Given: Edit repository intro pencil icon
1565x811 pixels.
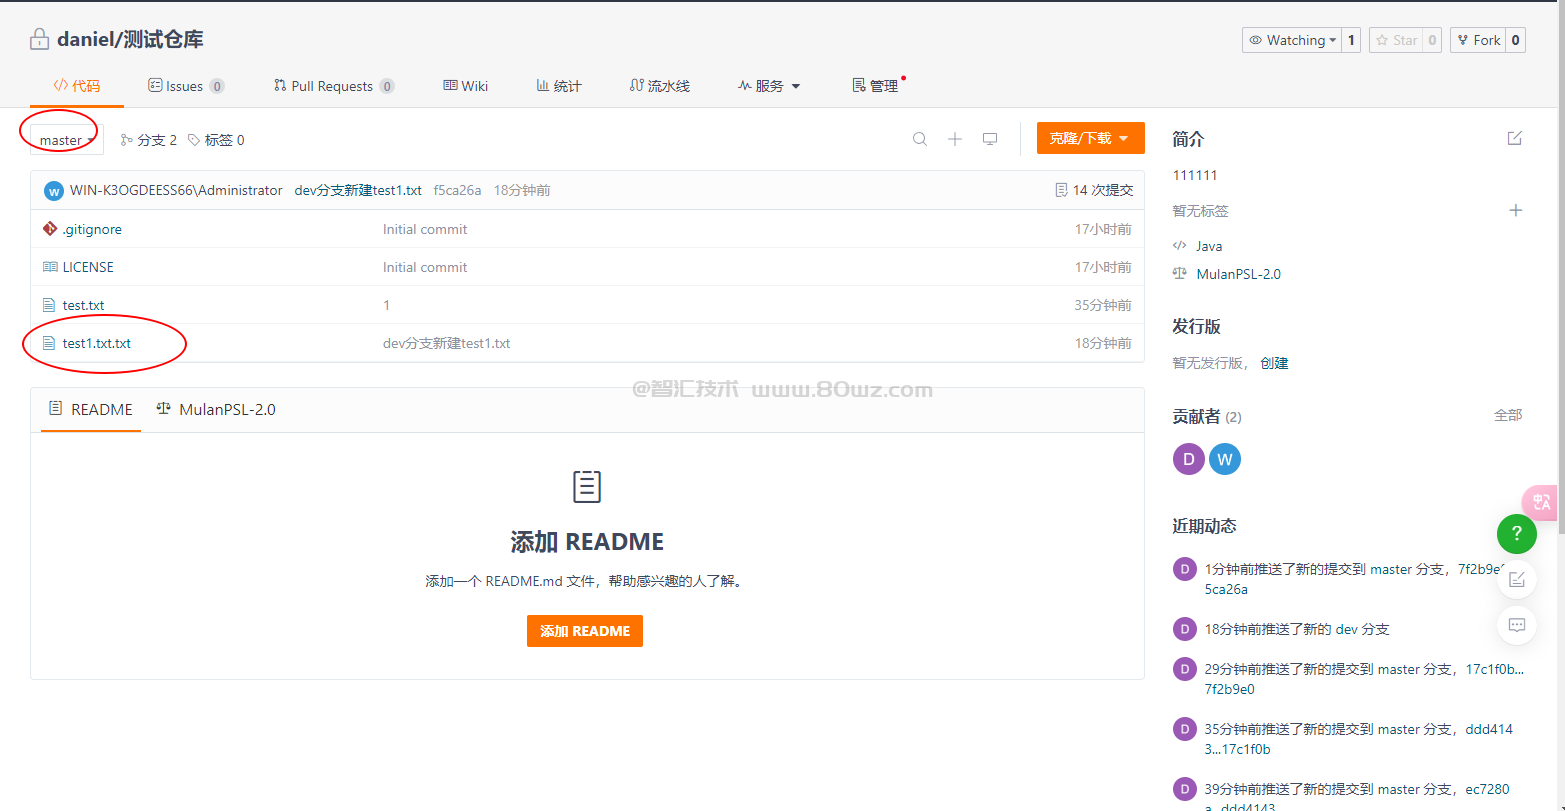Looking at the screenshot, I should pos(1514,138).
